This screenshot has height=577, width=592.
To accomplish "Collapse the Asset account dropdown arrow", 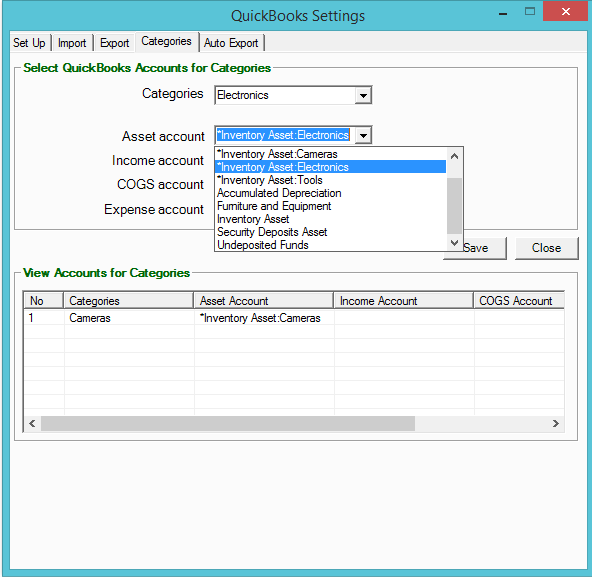I will pyautogui.click(x=363, y=135).
